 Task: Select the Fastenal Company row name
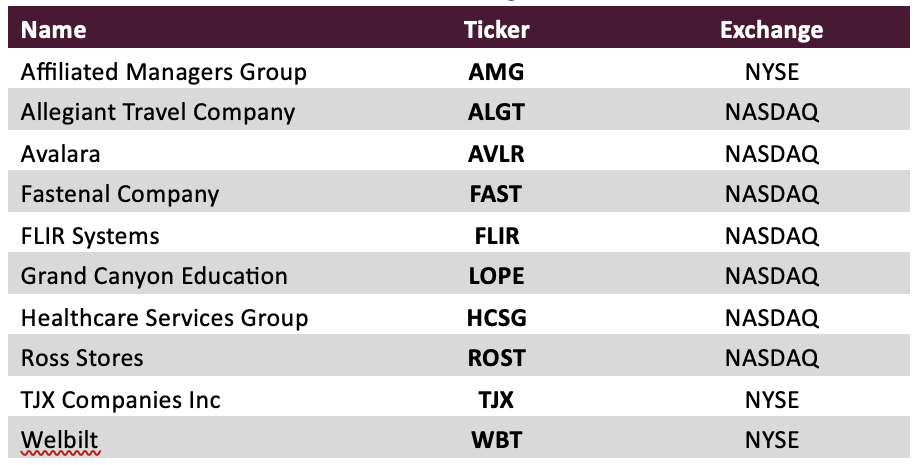coord(120,194)
